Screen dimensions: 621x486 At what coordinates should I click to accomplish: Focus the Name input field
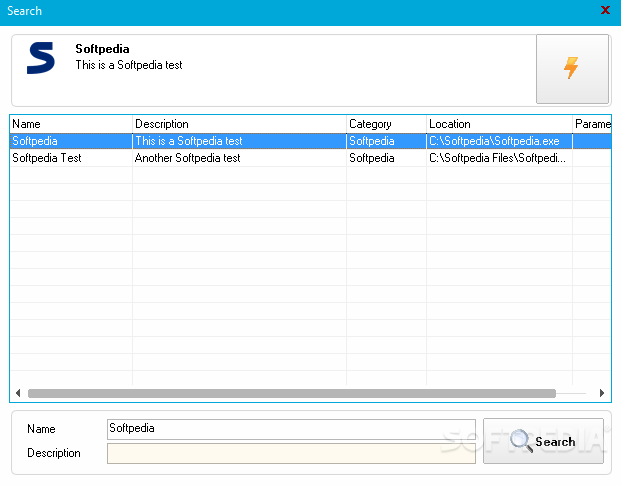(x=291, y=429)
